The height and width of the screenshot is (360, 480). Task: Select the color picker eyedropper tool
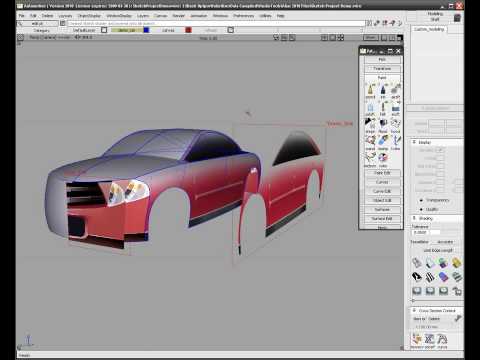click(395, 143)
